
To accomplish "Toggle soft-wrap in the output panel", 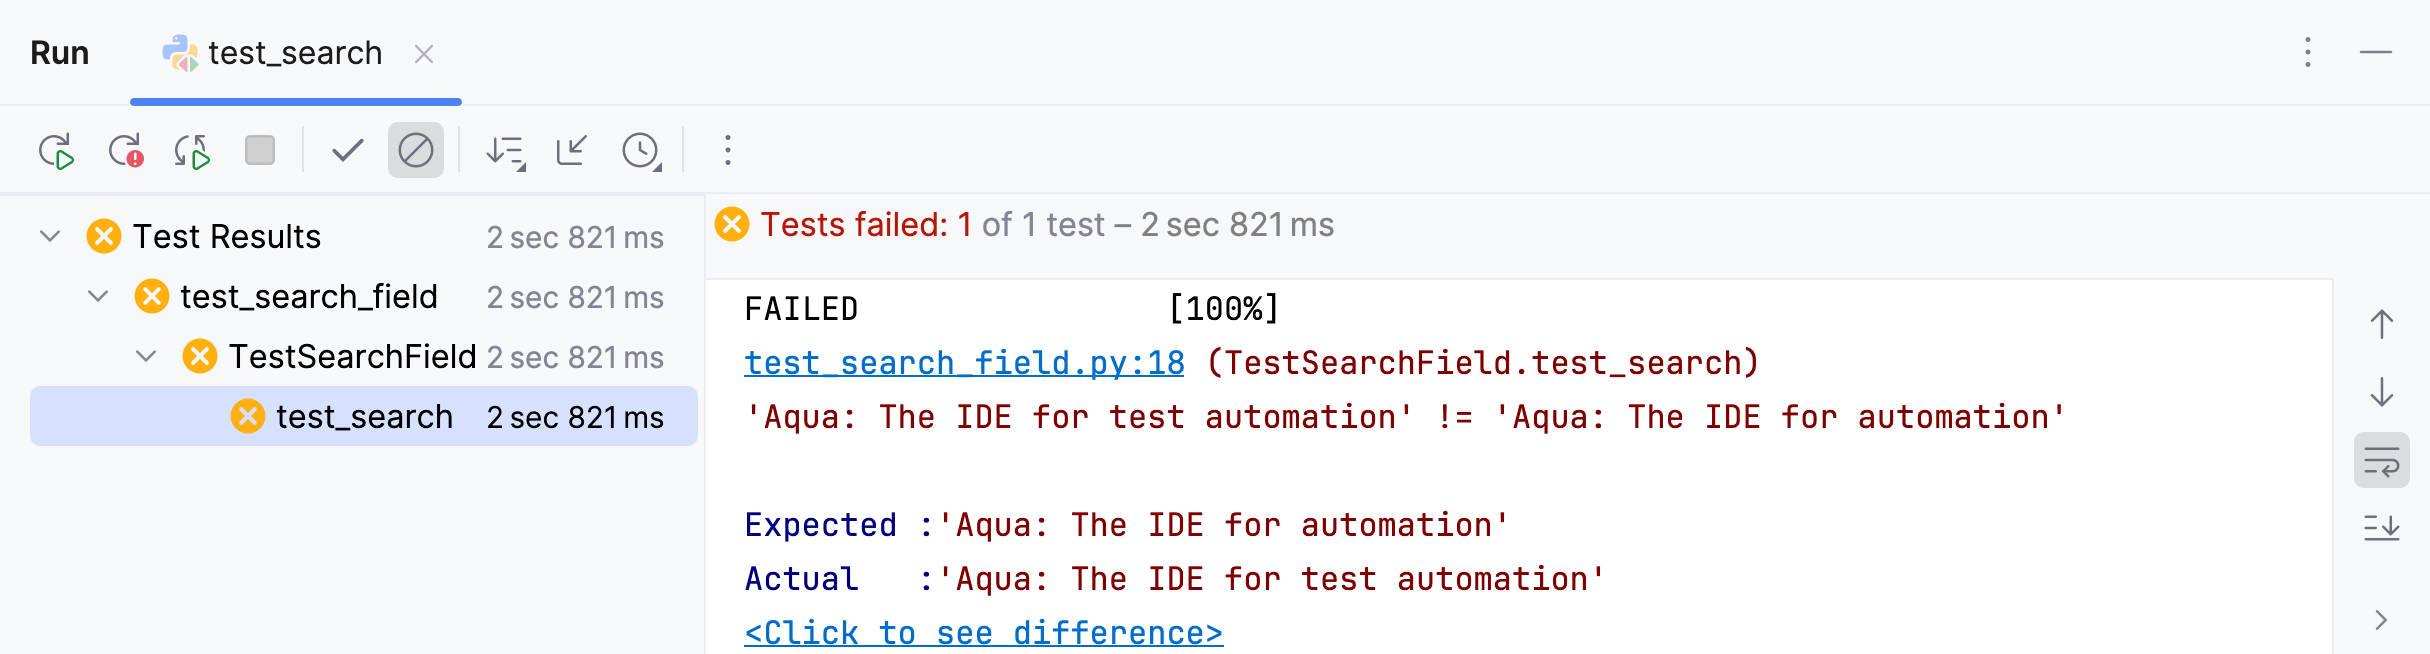I will tap(2384, 462).
